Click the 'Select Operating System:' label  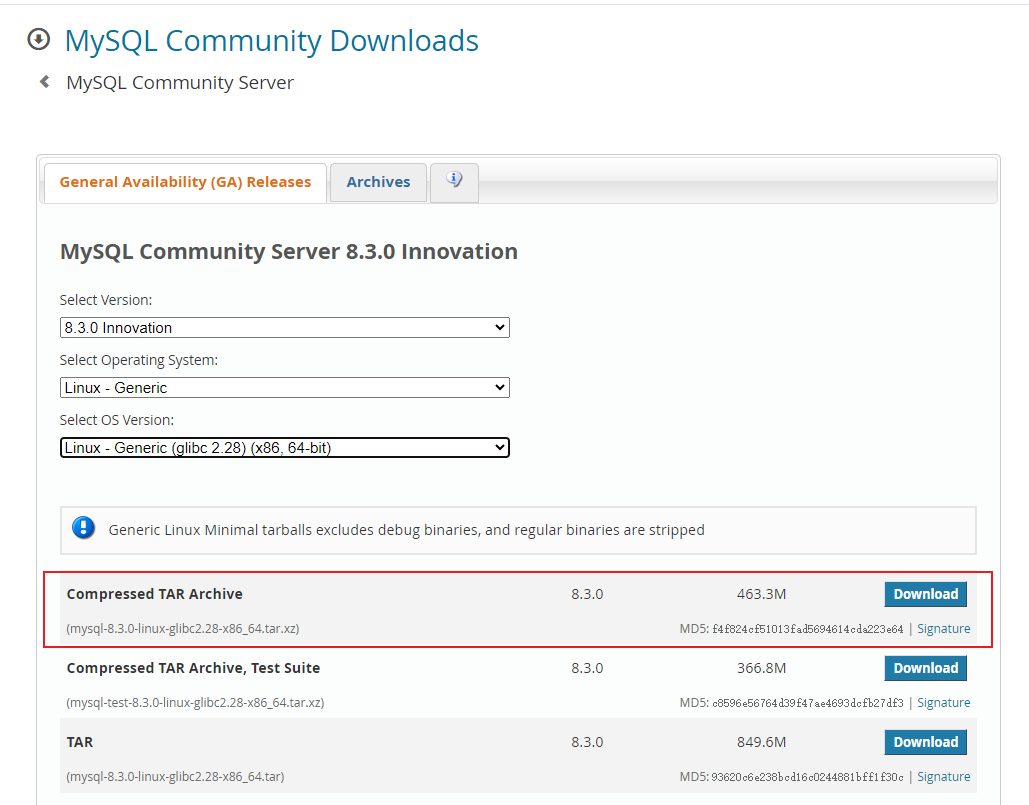point(138,360)
